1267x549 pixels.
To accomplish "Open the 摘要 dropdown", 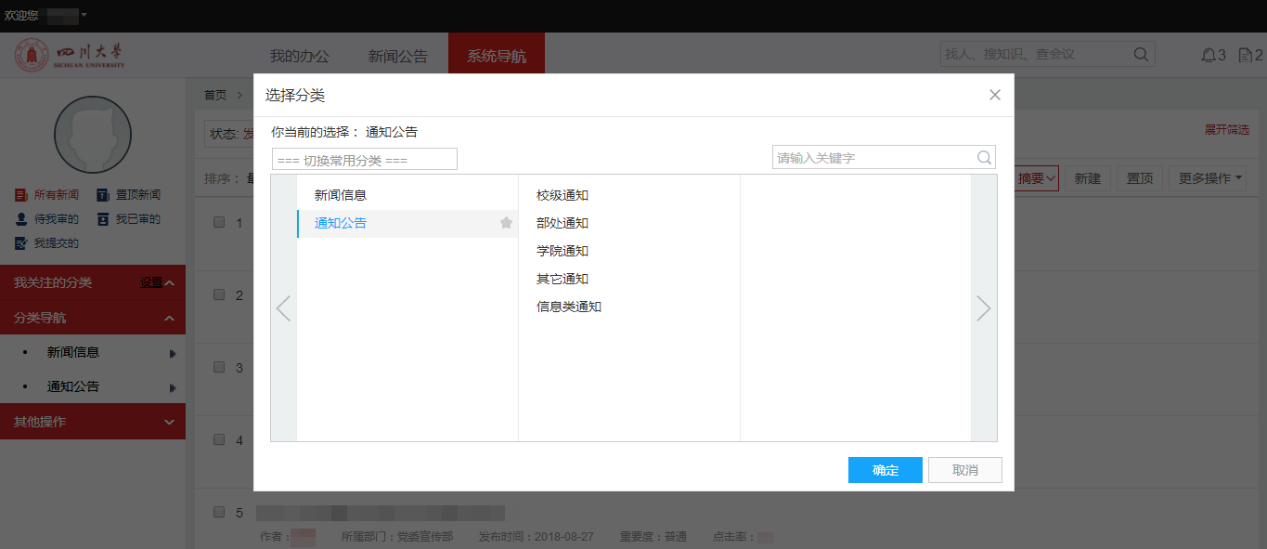I will pos(1037,178).
